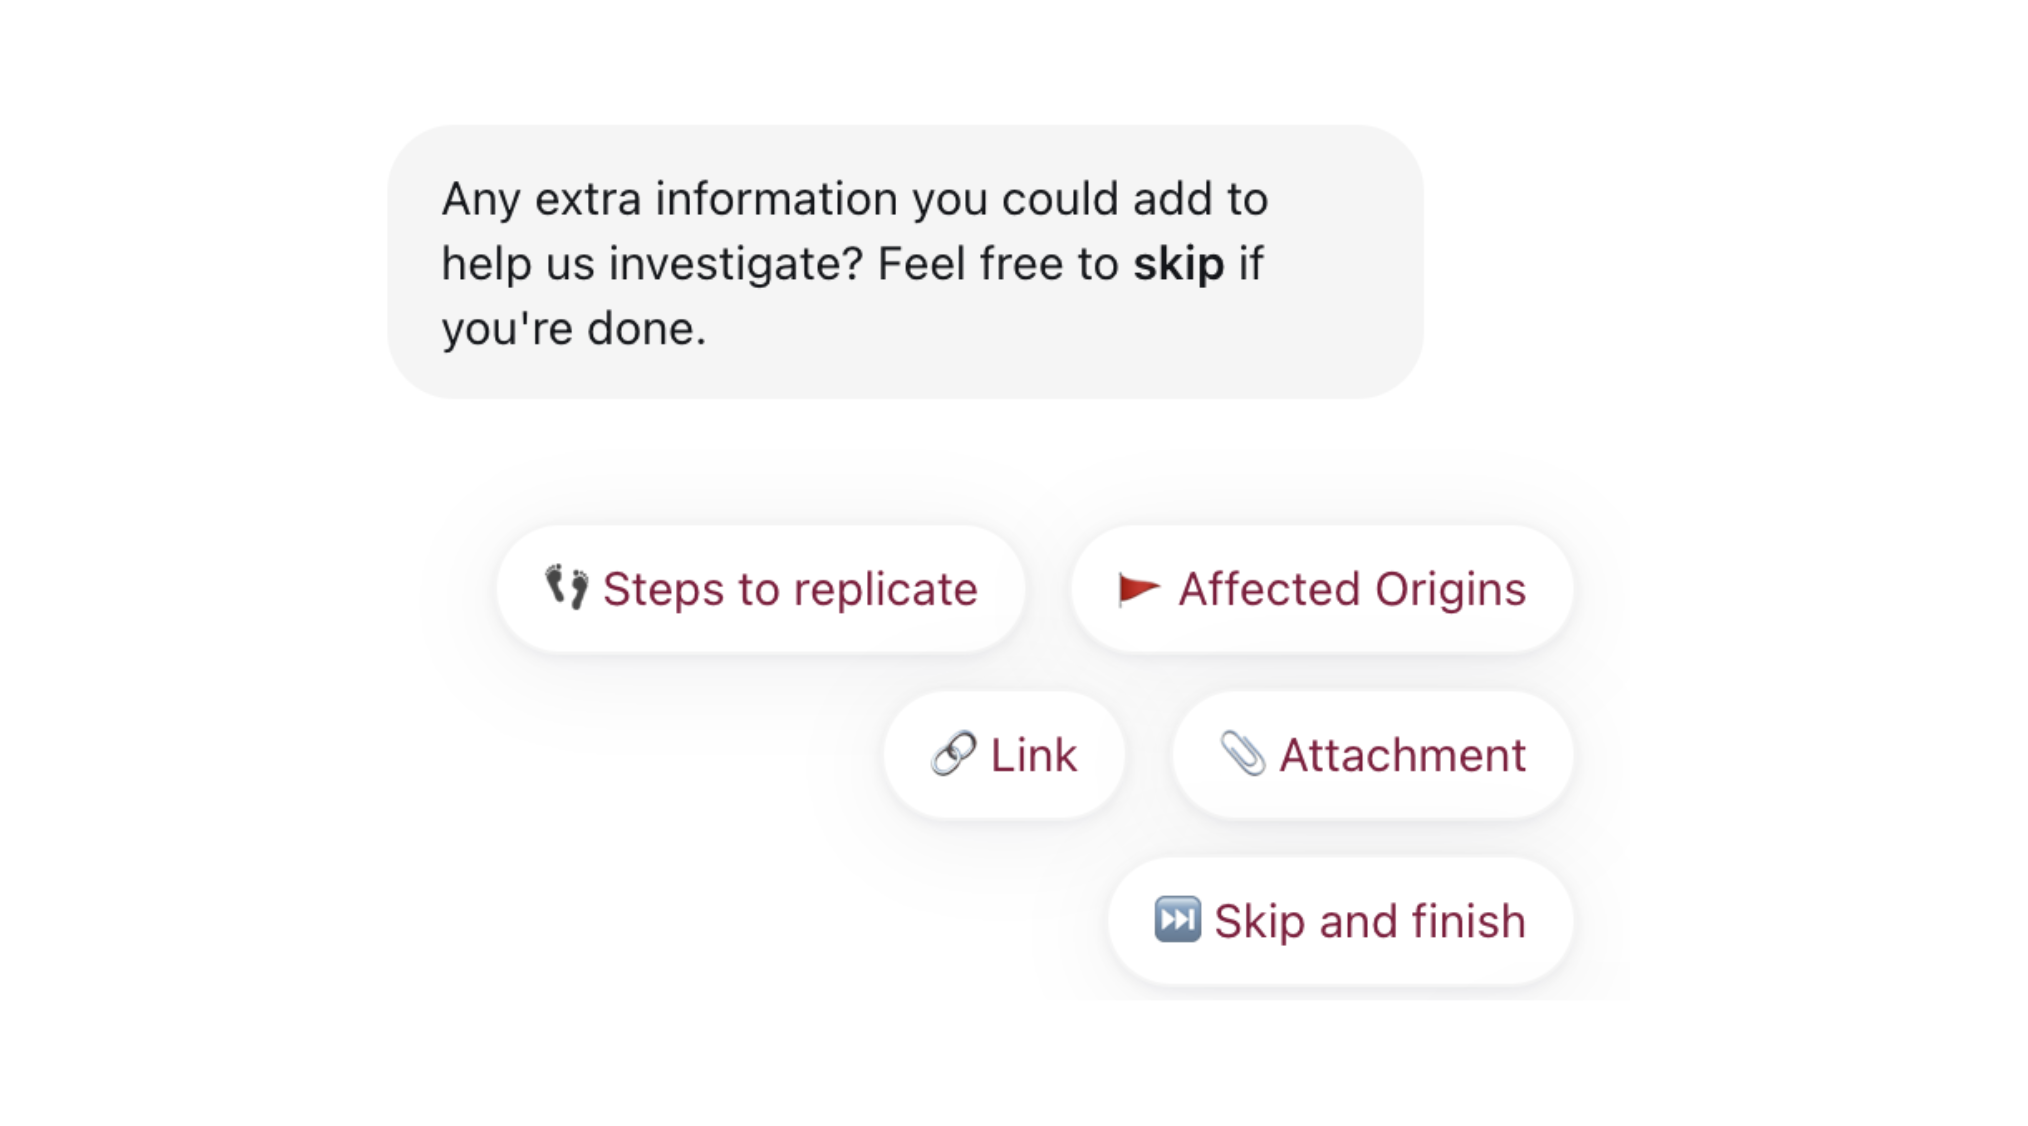2028x1126 pixels.
Task: Tap the "Attachment" label text
Action: [1402, 755]
